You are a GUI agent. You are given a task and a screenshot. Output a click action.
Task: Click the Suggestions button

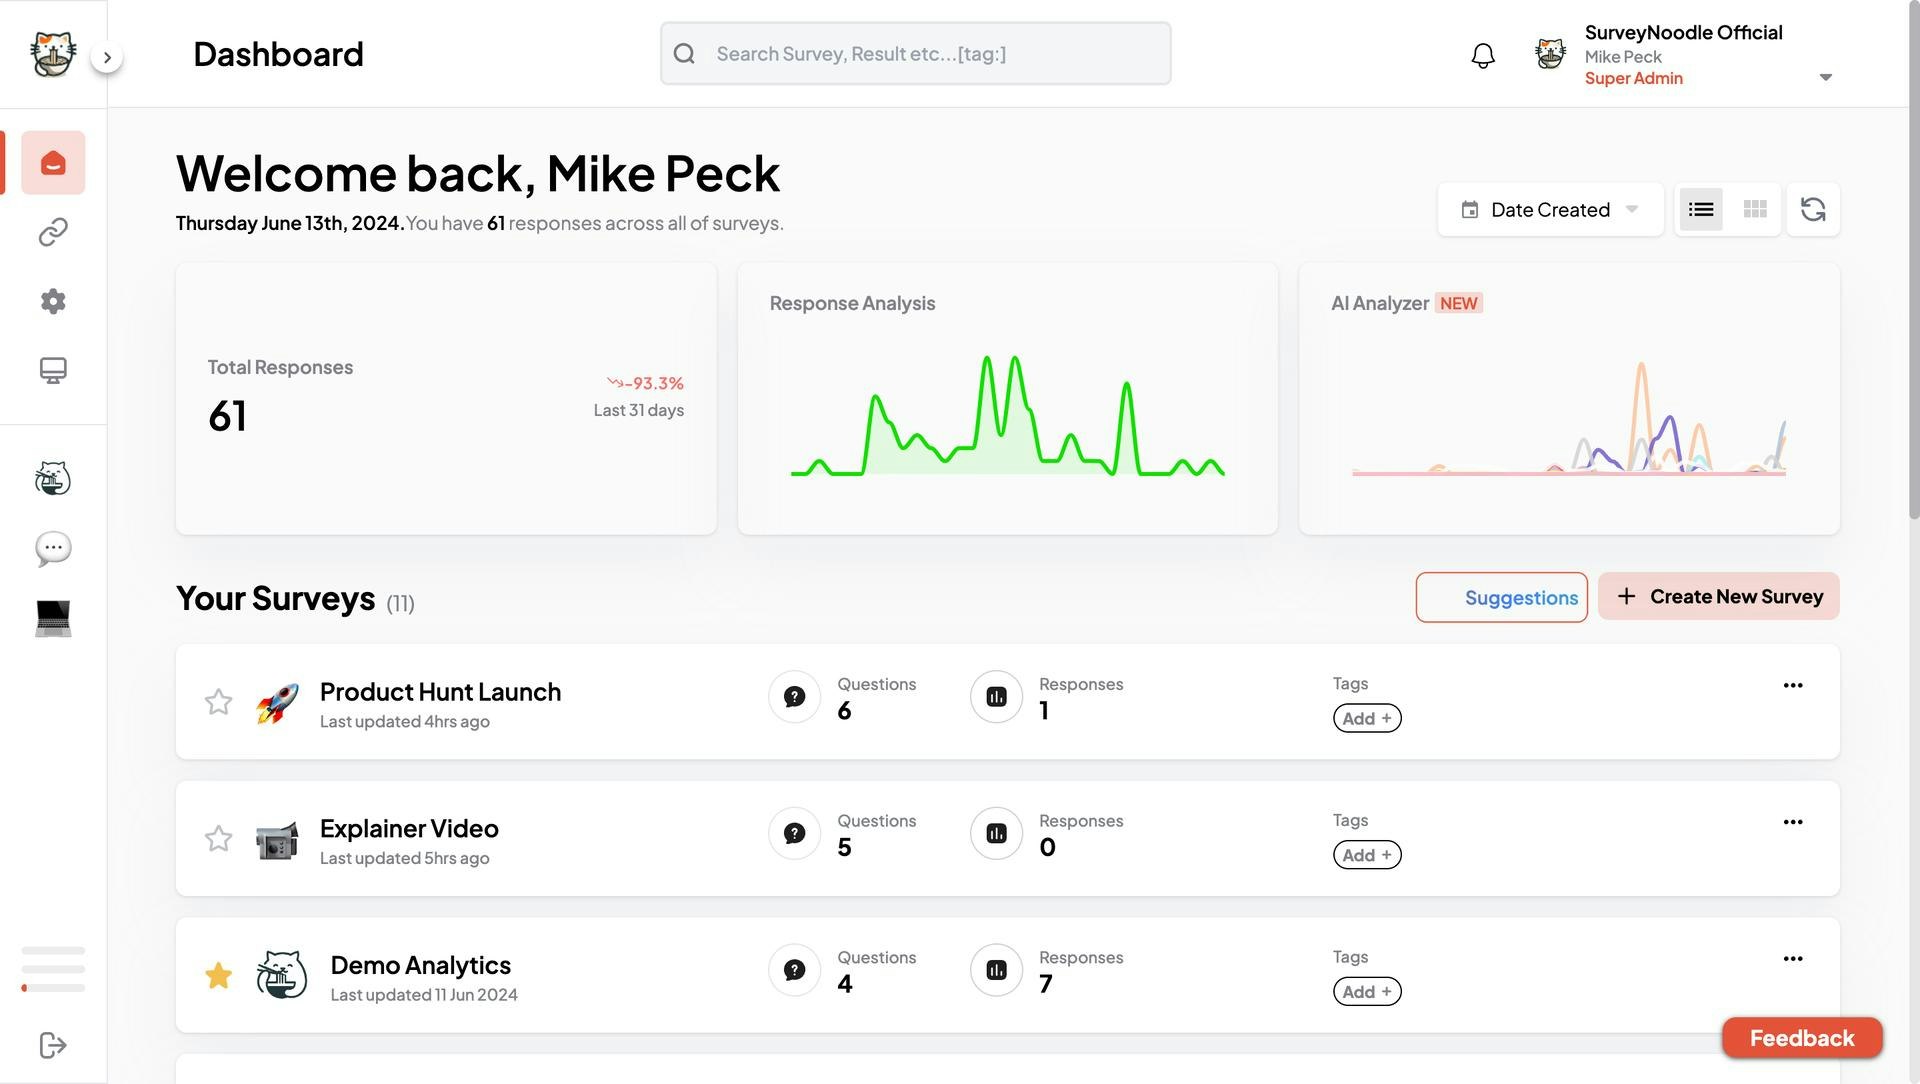coord(1501,597)
